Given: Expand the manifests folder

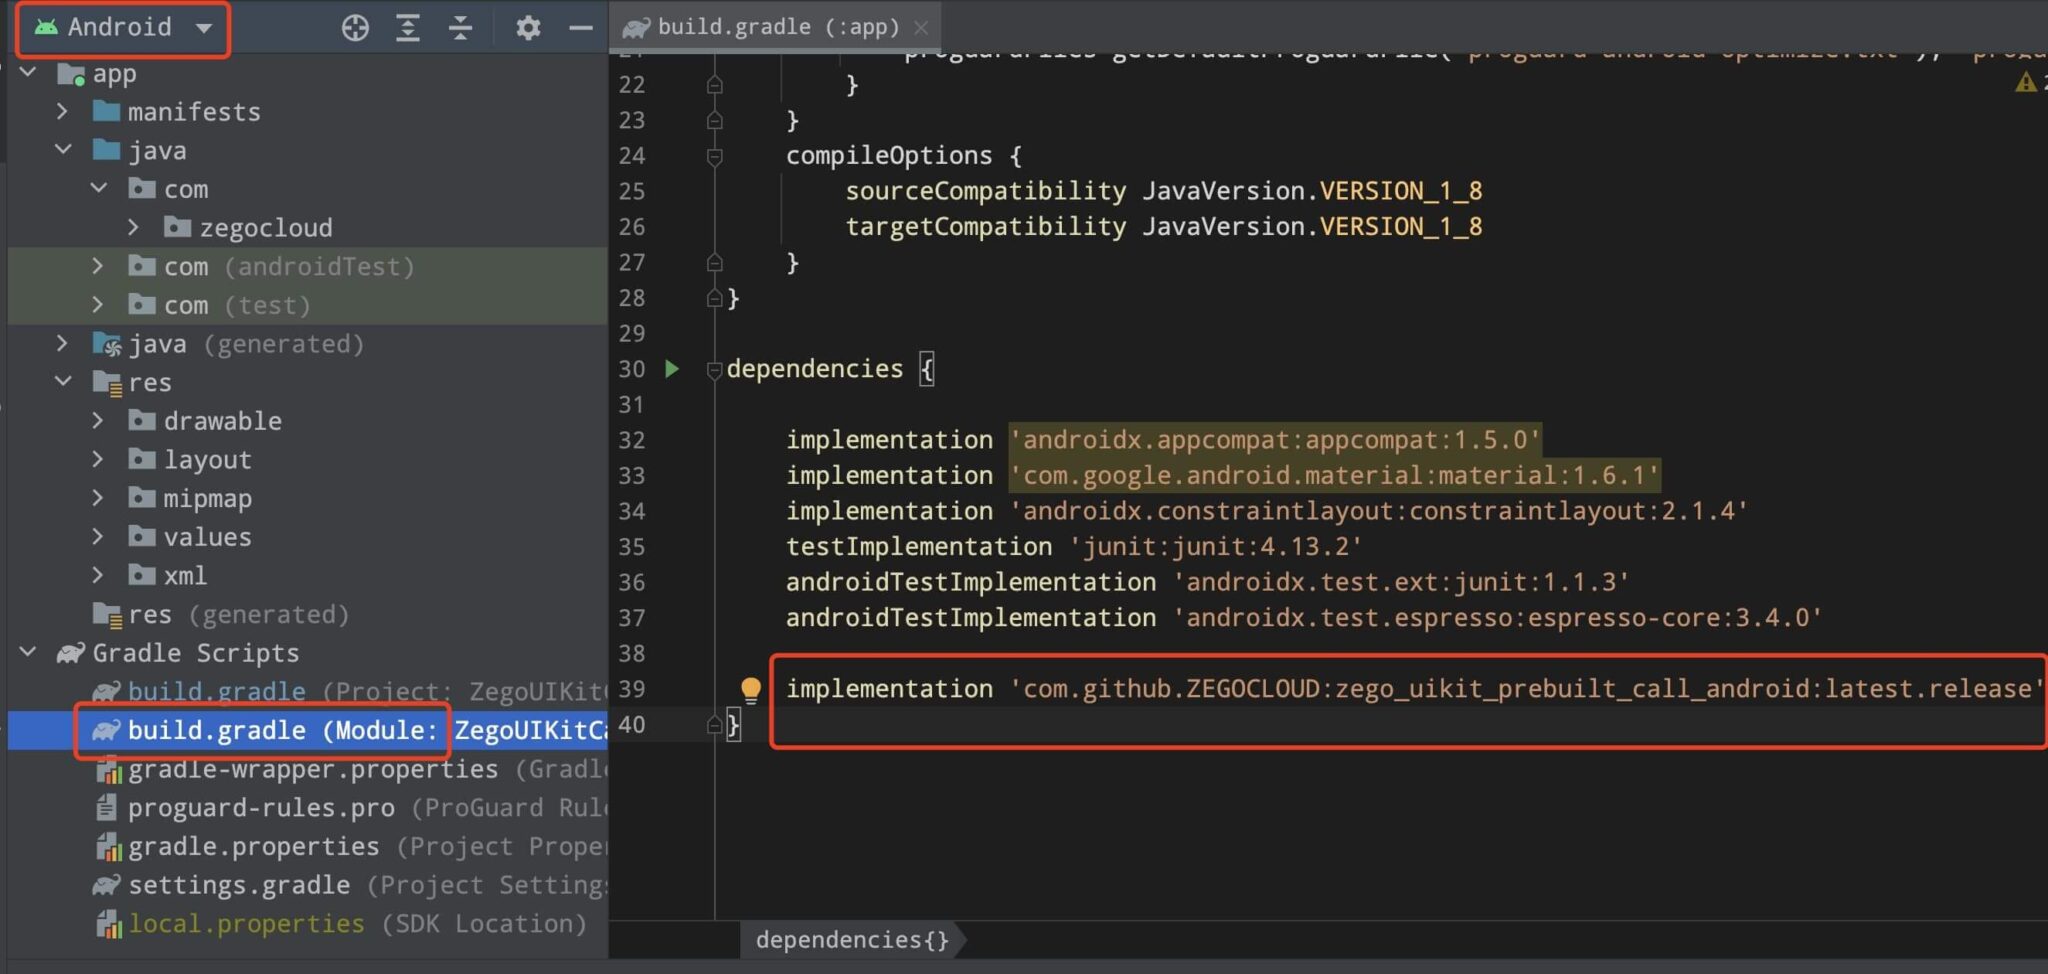Looking at the screenshot, I should 62,111.
